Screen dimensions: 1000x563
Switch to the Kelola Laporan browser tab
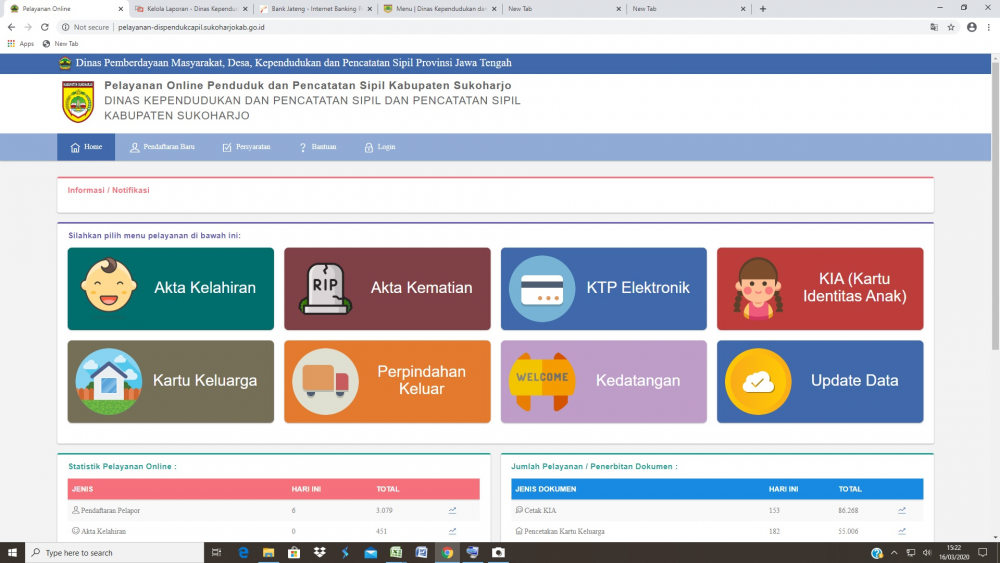point(190,9)
